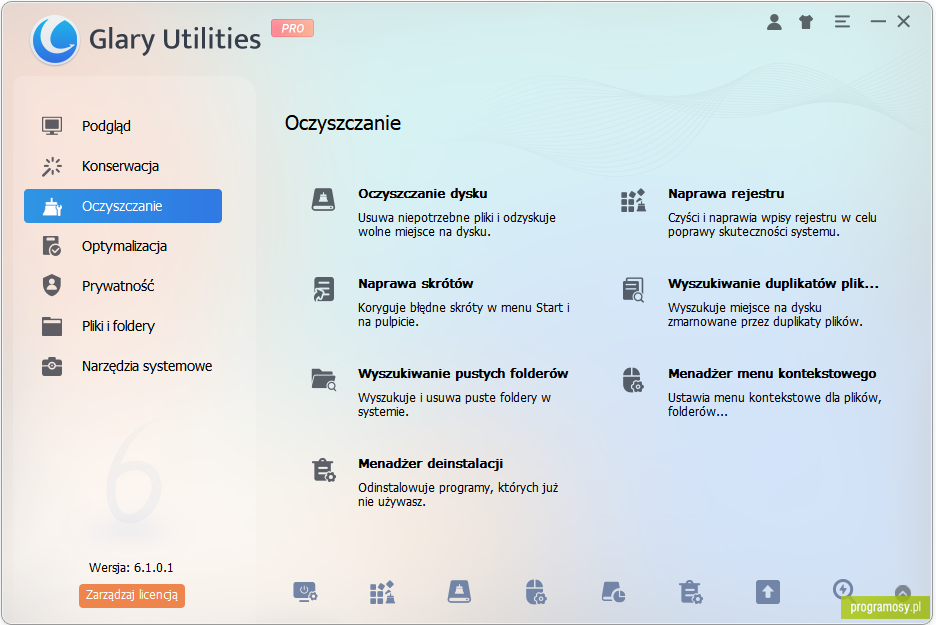
Task: Open Menadżer deinstalacji via its title
Action: click(430, 464)
